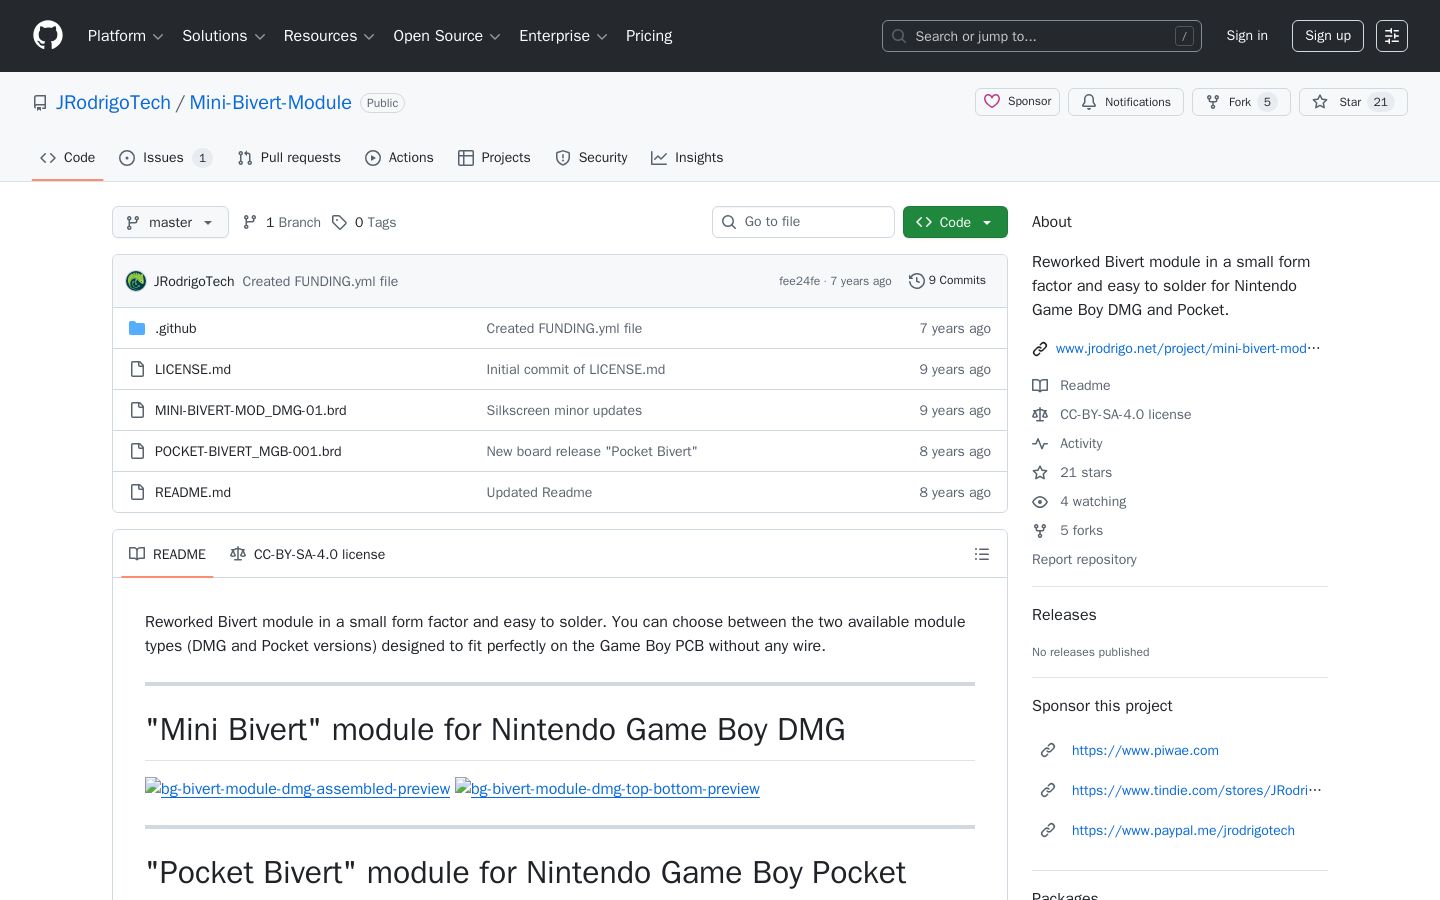Click the Report repository link
1440x900 pixels.
coord(1084,559)
